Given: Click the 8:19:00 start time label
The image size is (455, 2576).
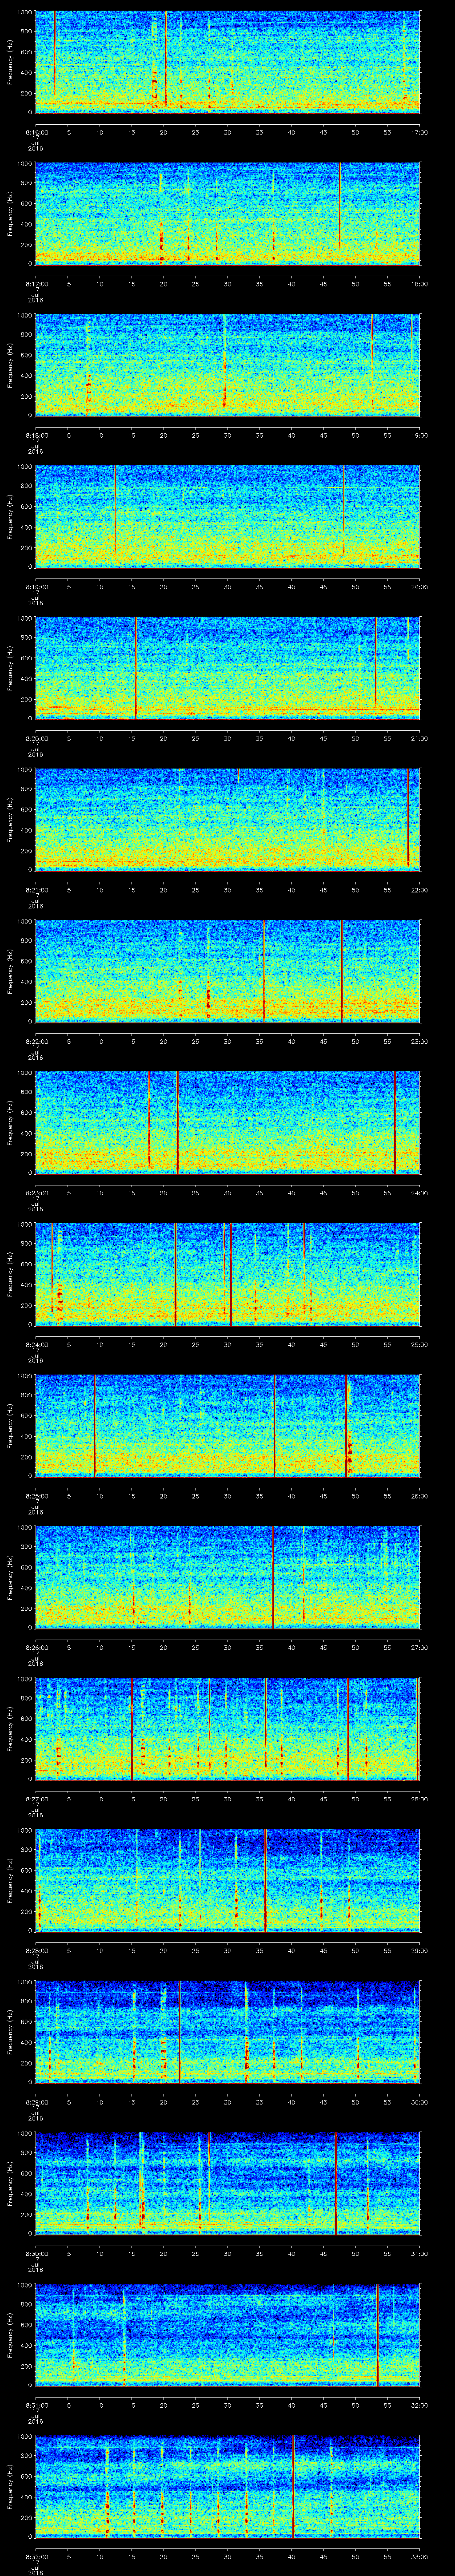Looking at the screenshot, I should click(x=36, y=586).
